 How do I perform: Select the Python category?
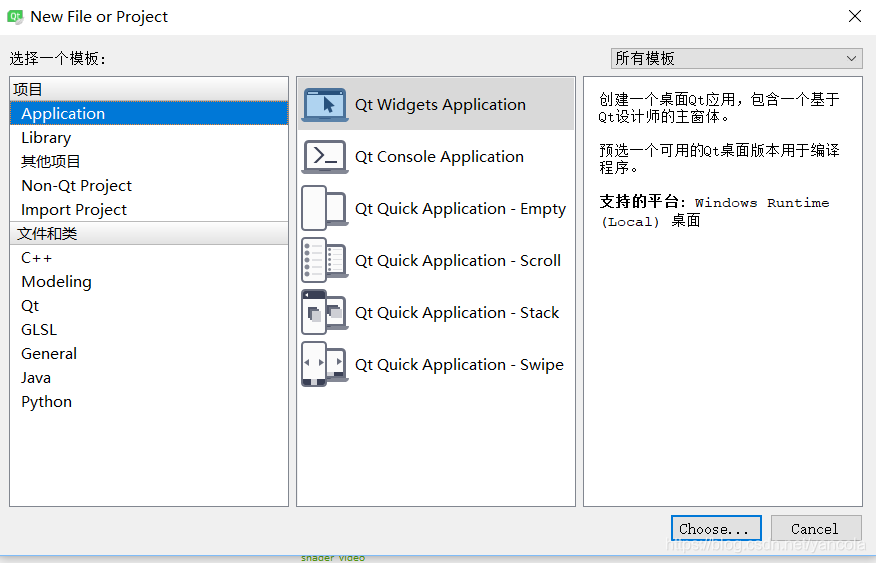(149, 402)
